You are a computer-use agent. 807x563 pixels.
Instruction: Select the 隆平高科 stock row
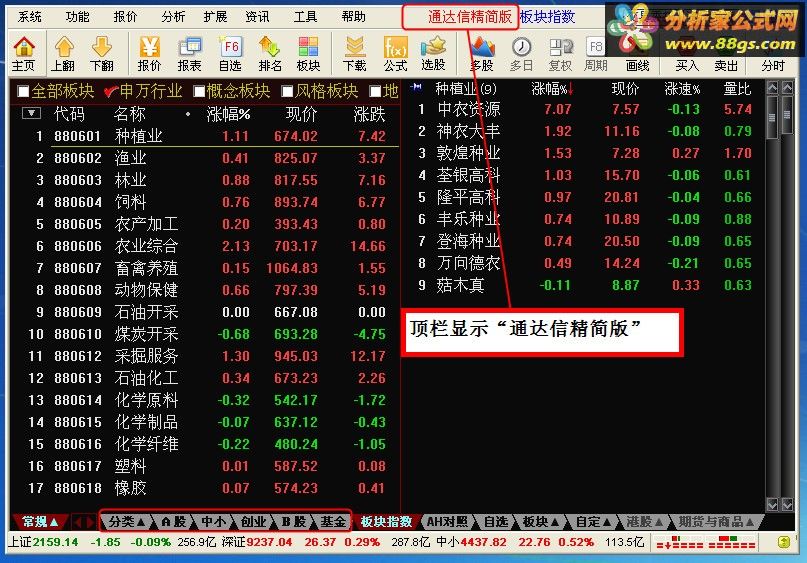[x=585, y=197]
